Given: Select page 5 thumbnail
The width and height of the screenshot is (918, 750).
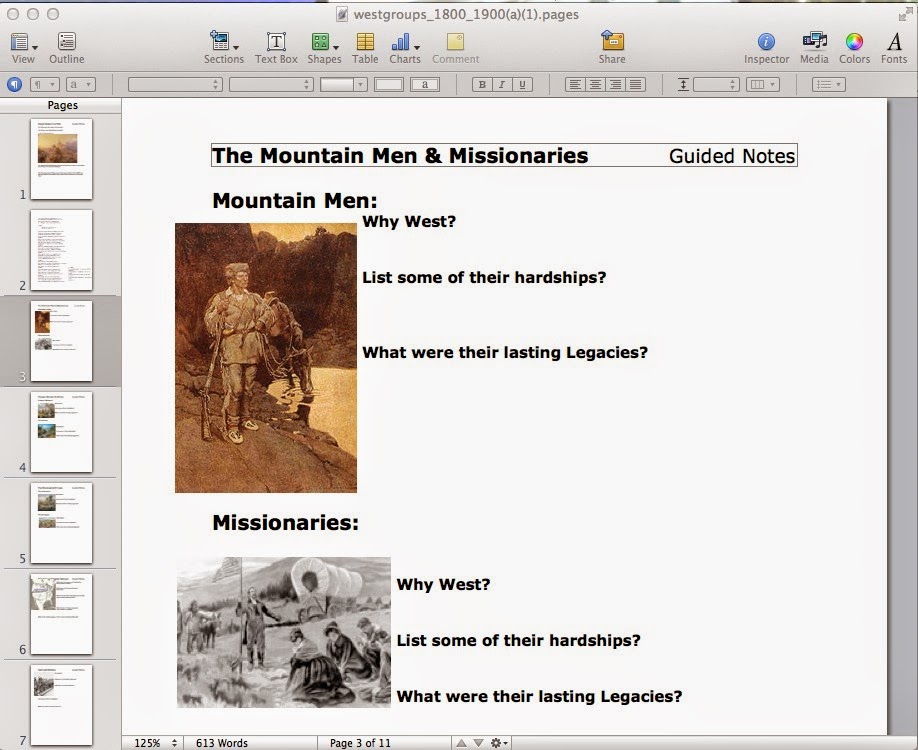Looking at the screenshot, I should pos(61,522).
